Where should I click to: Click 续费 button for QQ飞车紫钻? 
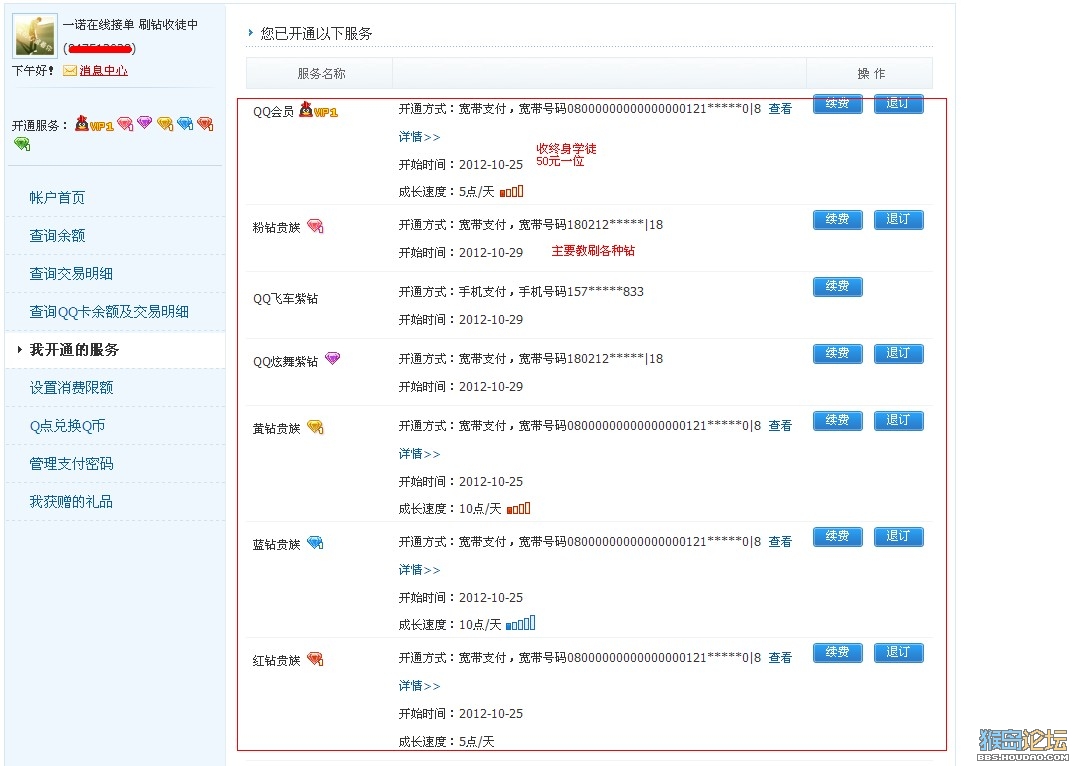point(838,286)
